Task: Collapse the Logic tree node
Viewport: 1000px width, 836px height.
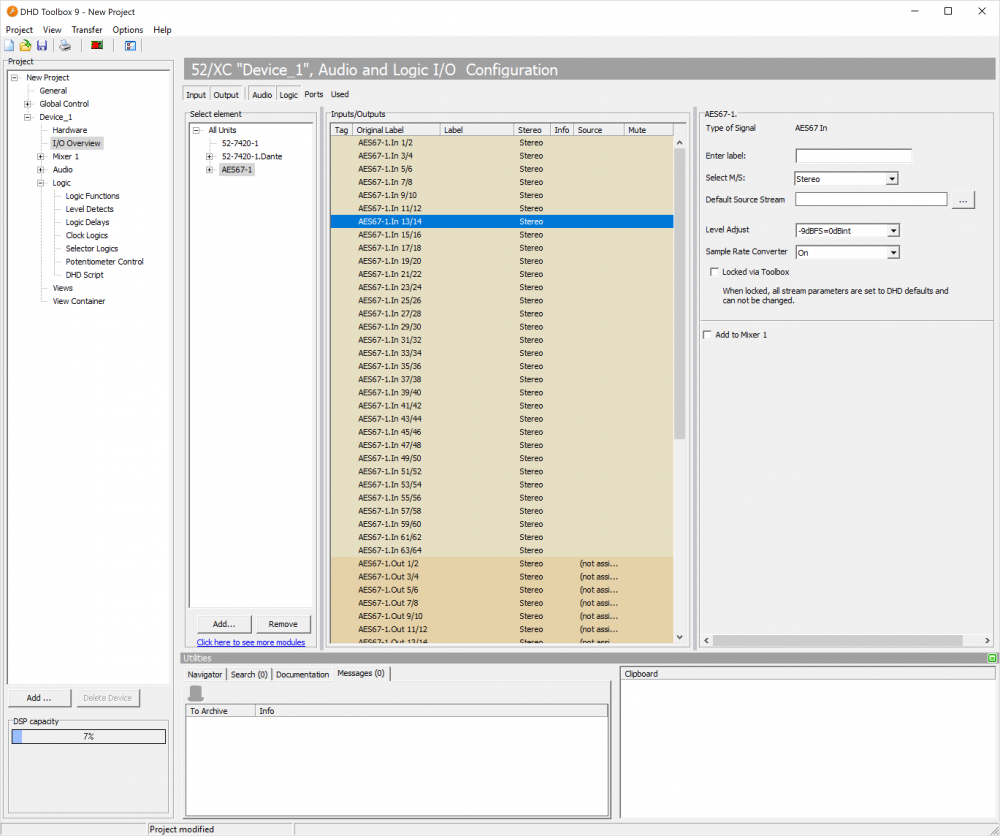Action: click(x=41, y=183)
